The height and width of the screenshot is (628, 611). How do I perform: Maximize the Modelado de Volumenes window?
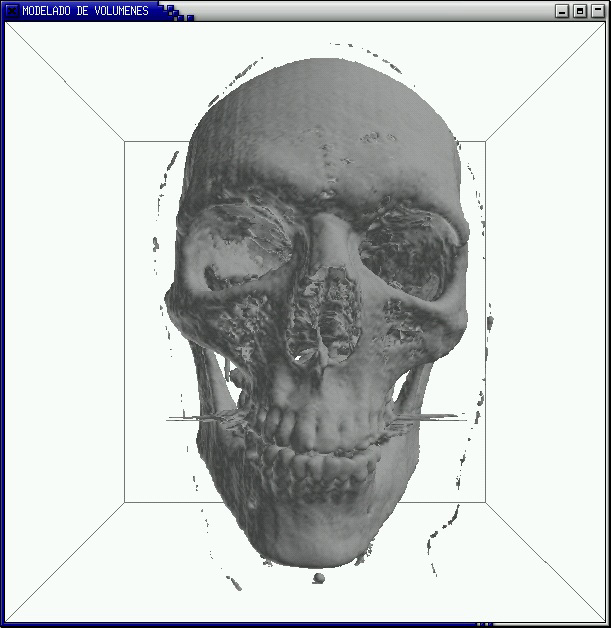(580, 11)
